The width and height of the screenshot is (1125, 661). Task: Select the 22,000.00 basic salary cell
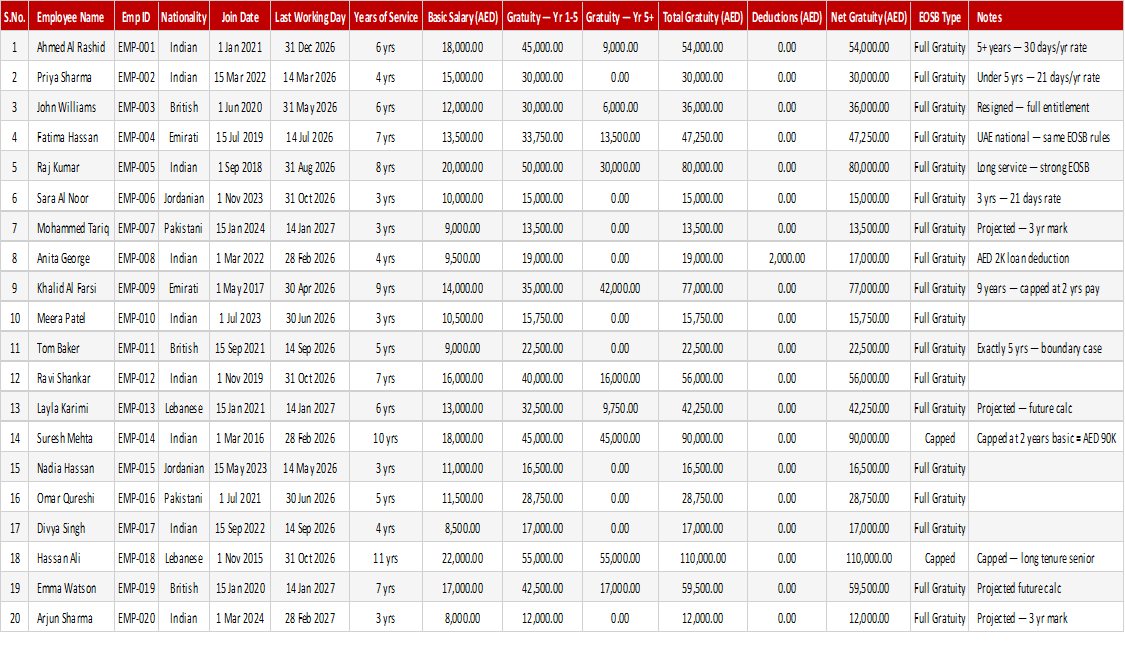coord(463,559)
